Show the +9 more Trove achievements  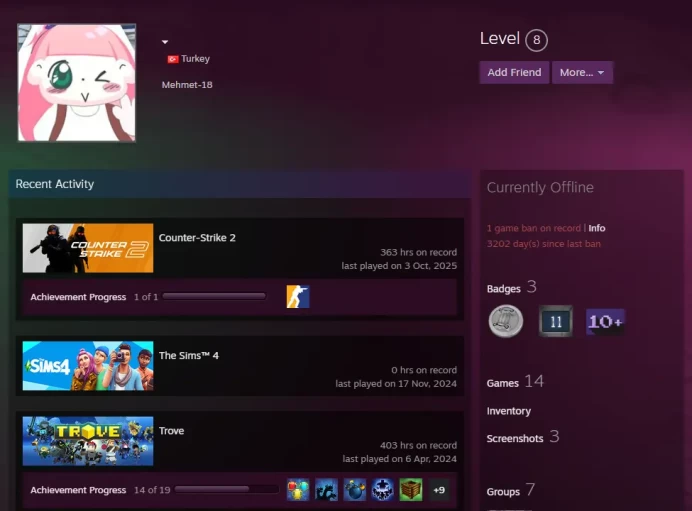[439, 490]
